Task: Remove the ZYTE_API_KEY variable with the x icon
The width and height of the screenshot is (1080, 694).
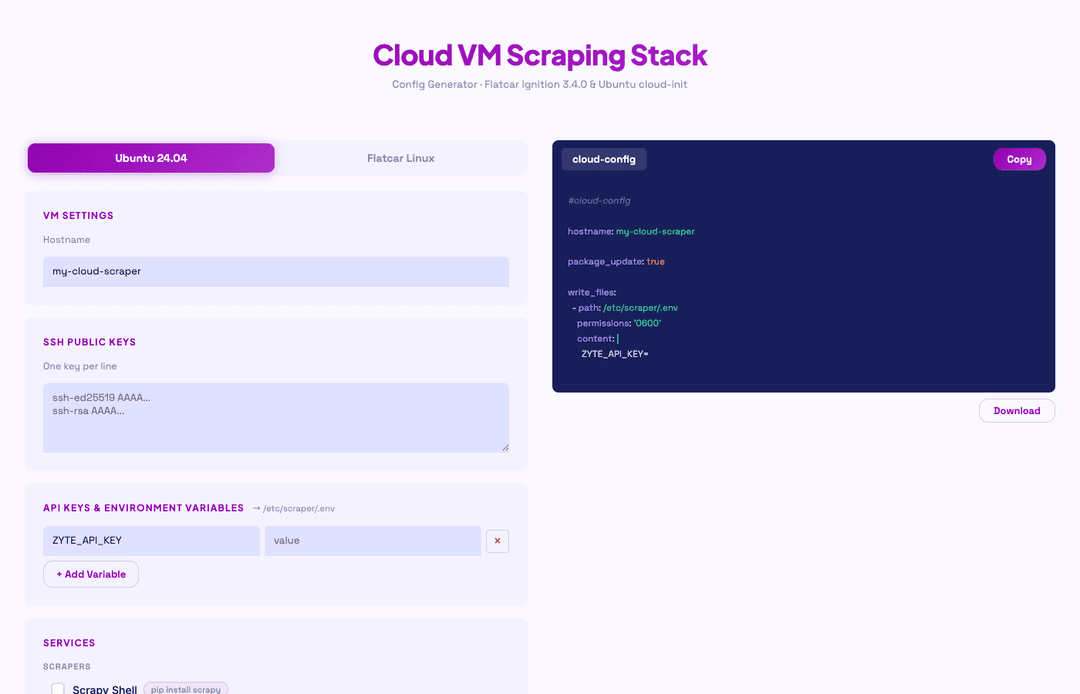Action: coord(497,541)
